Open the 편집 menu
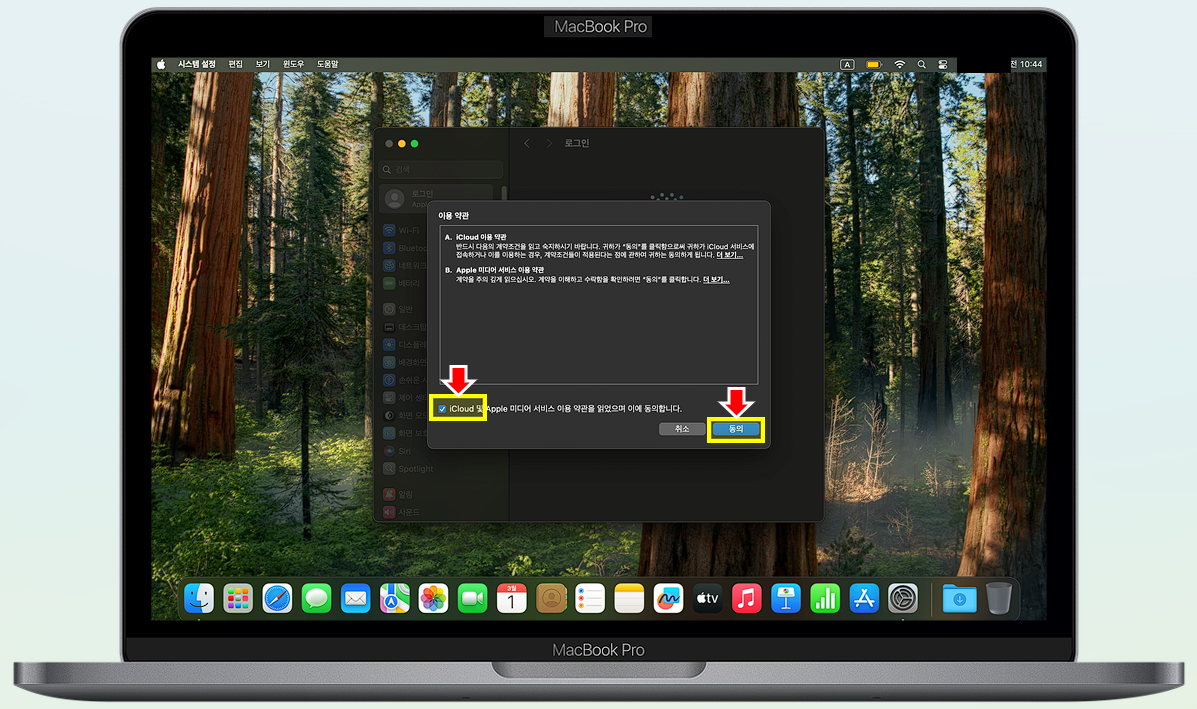 [236, 64]
